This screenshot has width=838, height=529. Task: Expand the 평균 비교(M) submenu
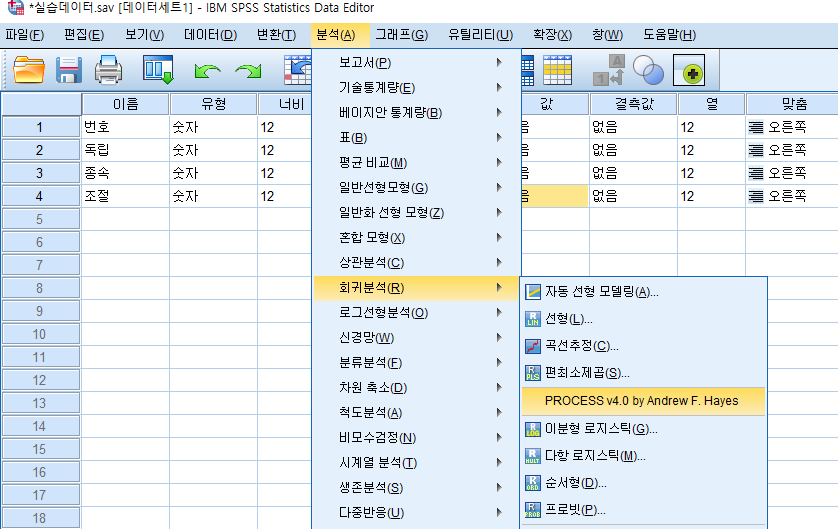[x=416, y=162]
